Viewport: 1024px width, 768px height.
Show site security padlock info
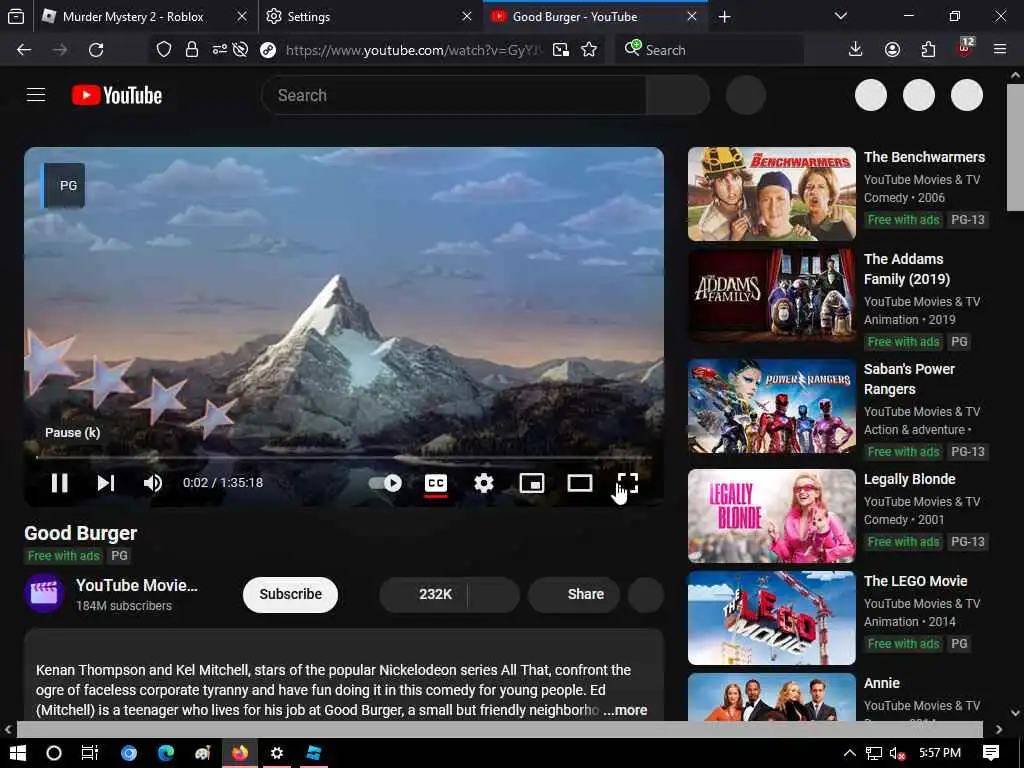(191, 50)
